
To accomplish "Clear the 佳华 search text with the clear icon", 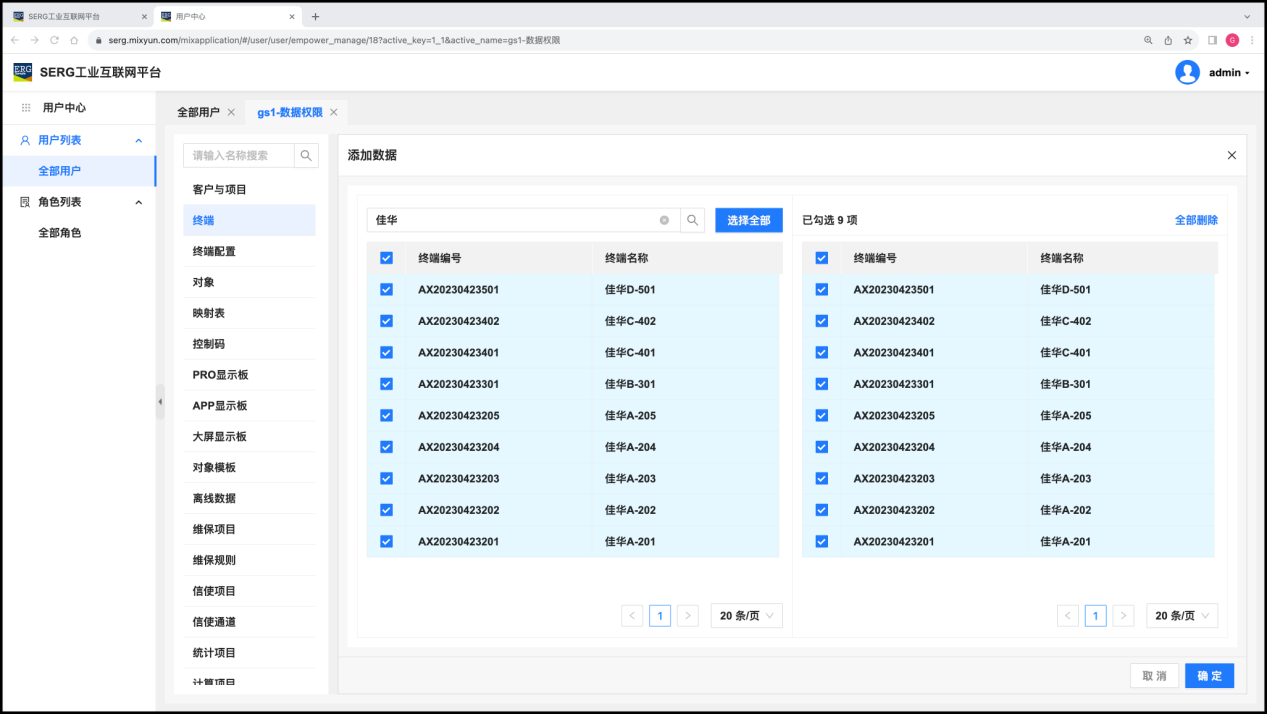I will pyautogui.click(x=664, y=220).
